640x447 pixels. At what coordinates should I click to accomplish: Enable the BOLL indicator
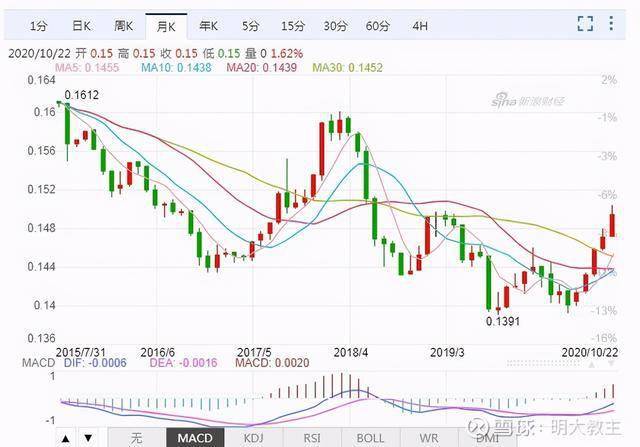click(370, 438)
